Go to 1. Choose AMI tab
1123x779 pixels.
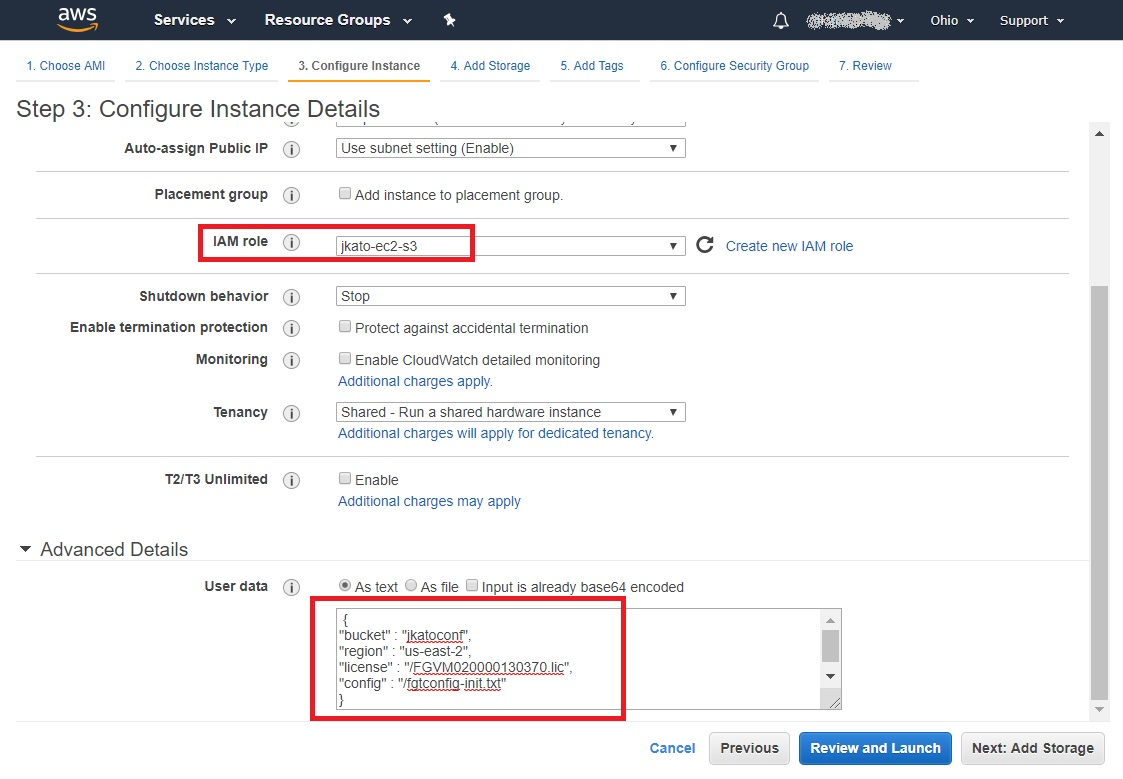(x=66, y=66)
